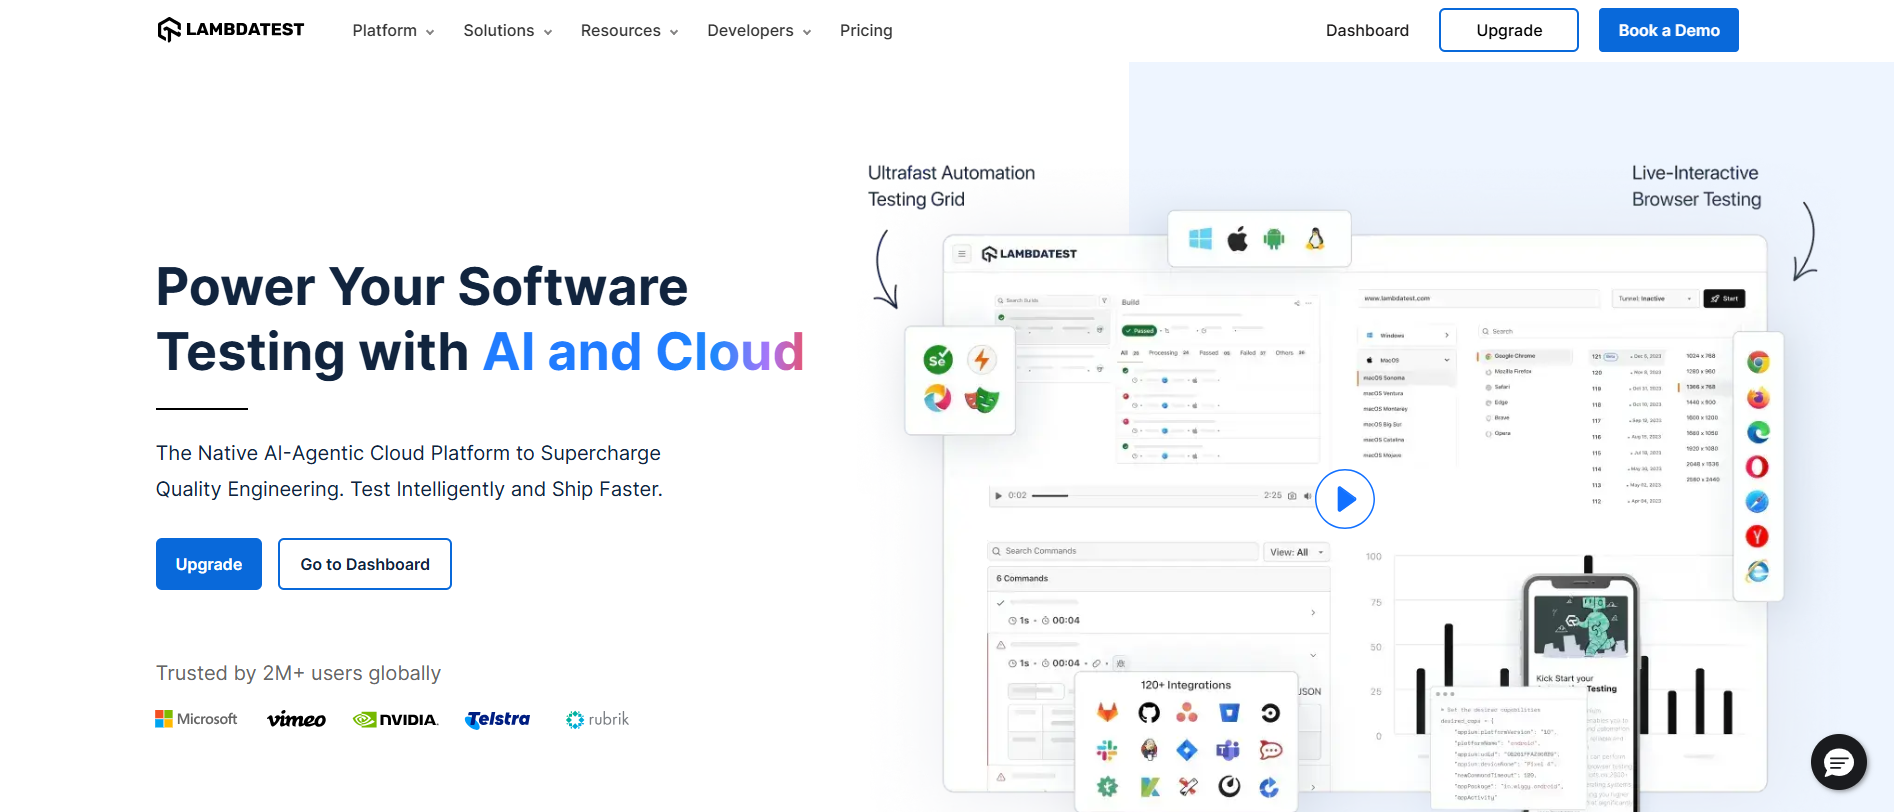Click the Go to Dashboard button
The width and height of the screenshot is (1894, 812).
point(365,564)
